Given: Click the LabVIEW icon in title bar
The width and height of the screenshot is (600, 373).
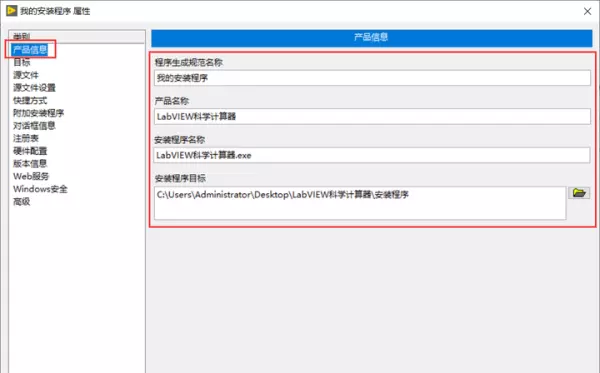Looking at the screenshot, I should click(x=11, y=11).
